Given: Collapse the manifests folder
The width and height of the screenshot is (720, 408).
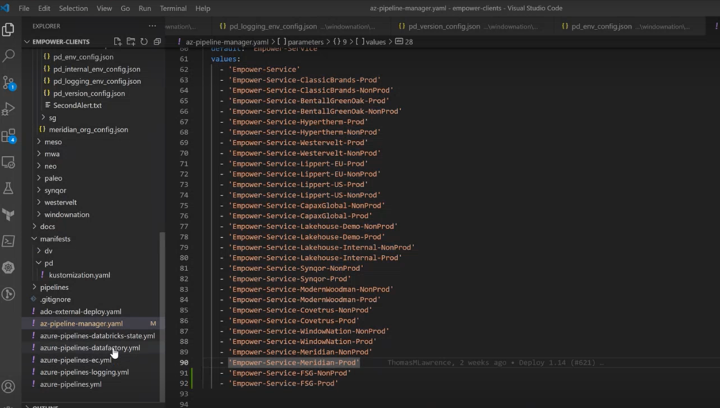Looking at the screenshot, I should (x=55, y=239).
